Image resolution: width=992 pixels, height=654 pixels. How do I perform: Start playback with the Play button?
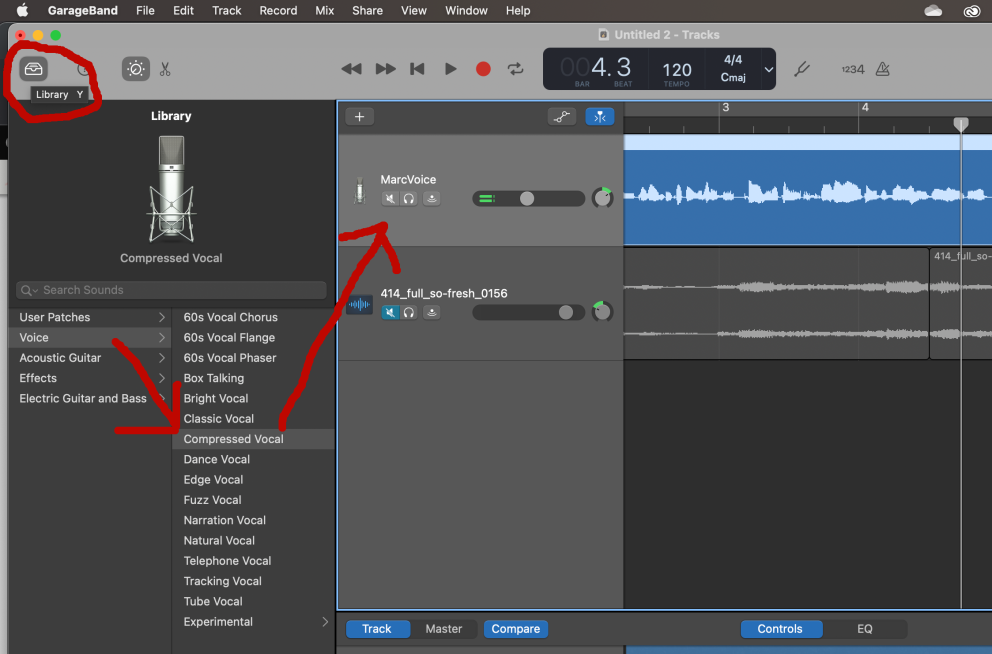(x=450, y=69)
